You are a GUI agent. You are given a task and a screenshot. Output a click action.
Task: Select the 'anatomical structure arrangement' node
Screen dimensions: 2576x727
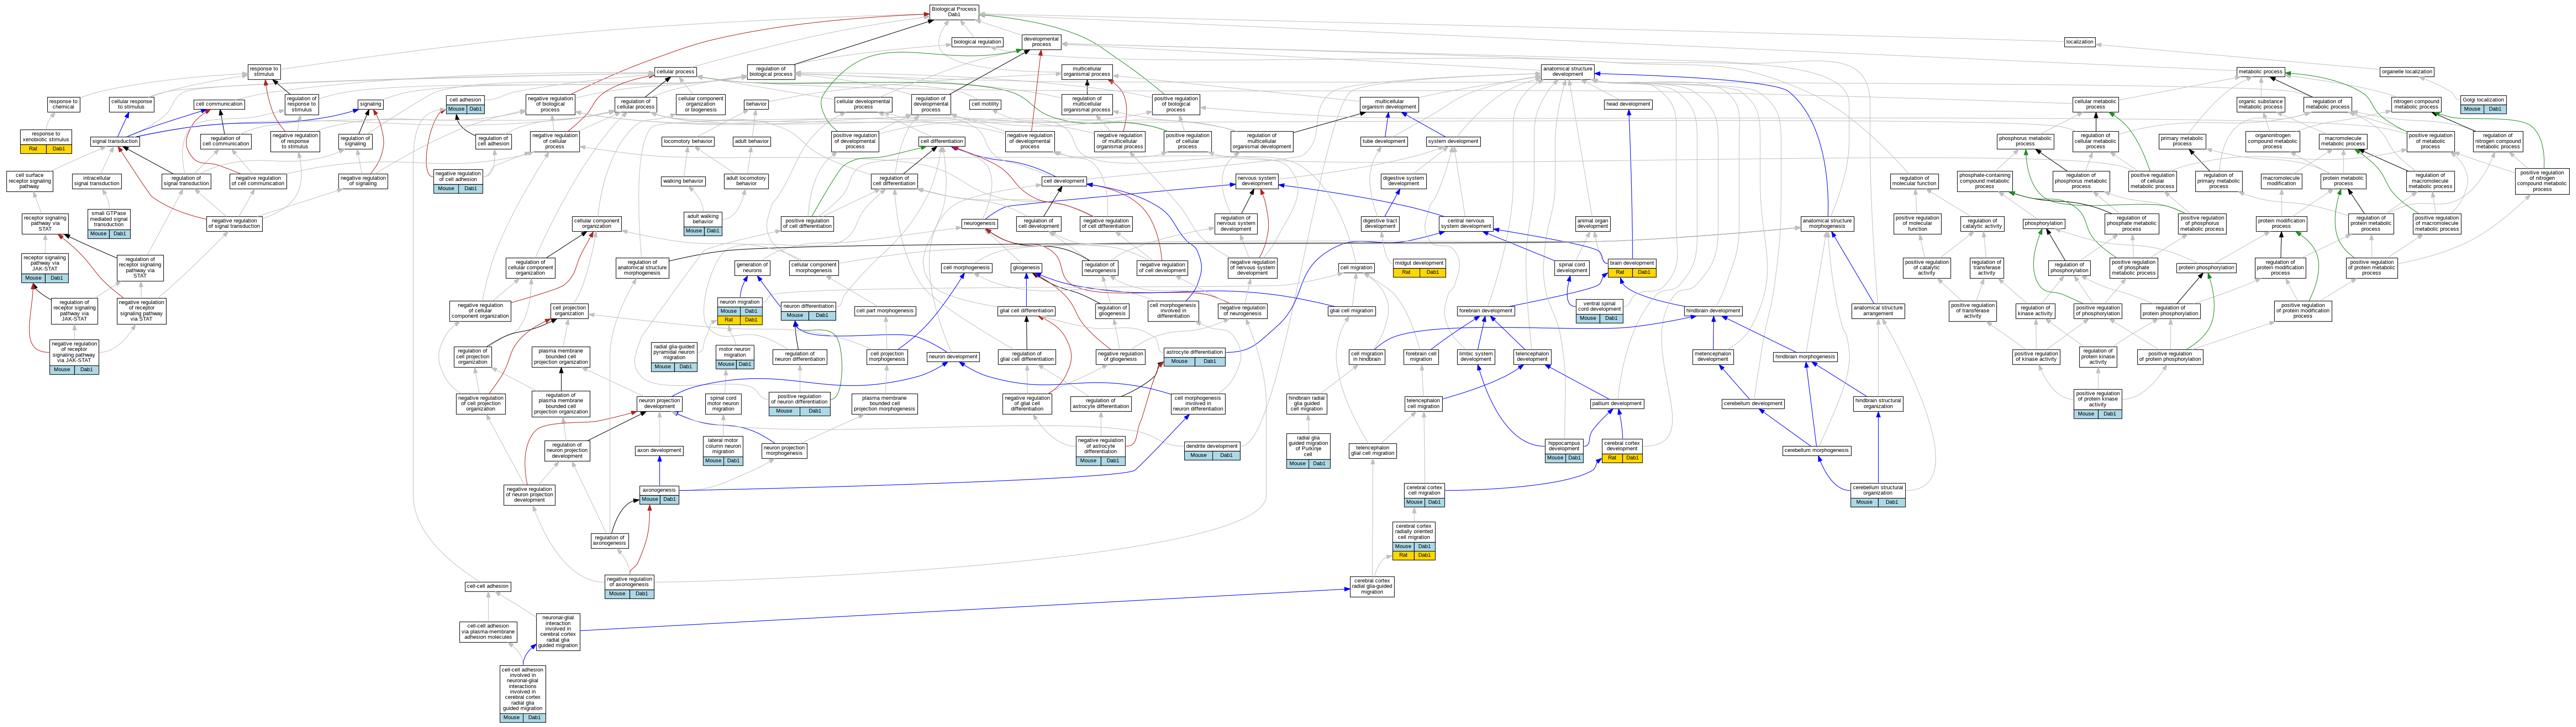click(x=1878, y=311)
